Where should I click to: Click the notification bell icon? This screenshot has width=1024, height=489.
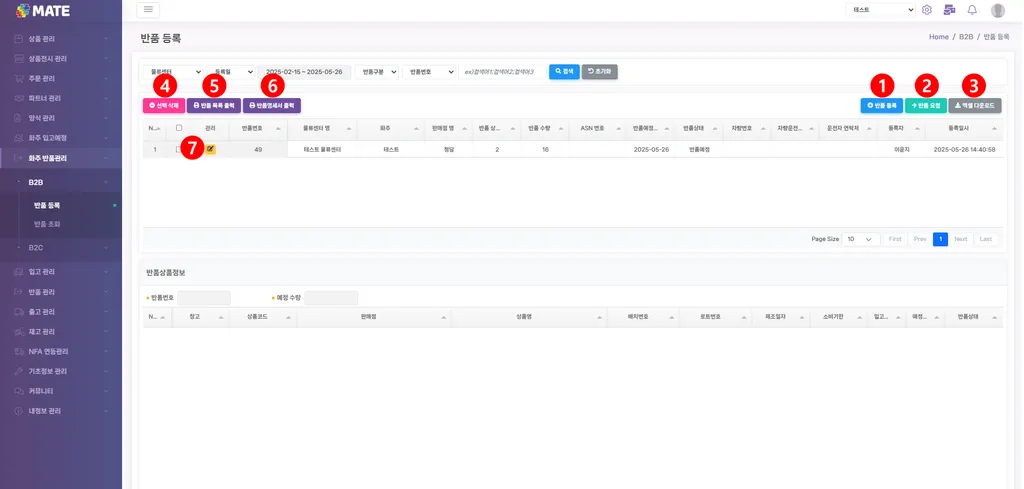(x=972, y=10)
